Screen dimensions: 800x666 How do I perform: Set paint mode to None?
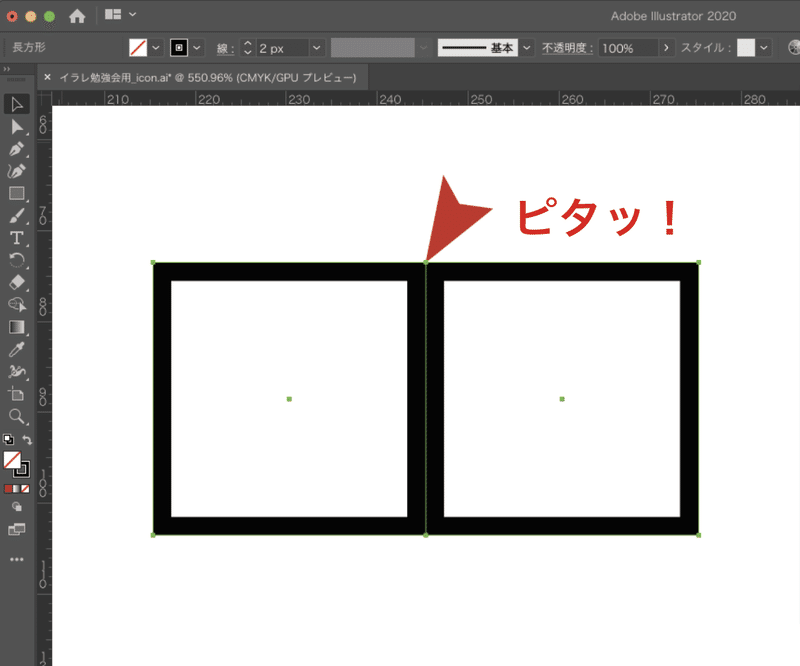pos(26,489)
